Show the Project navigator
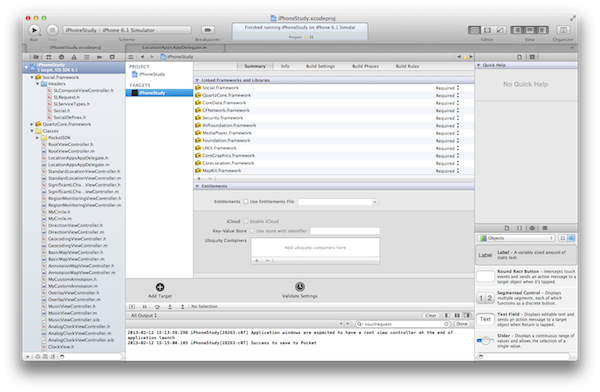 pos(36,57)
